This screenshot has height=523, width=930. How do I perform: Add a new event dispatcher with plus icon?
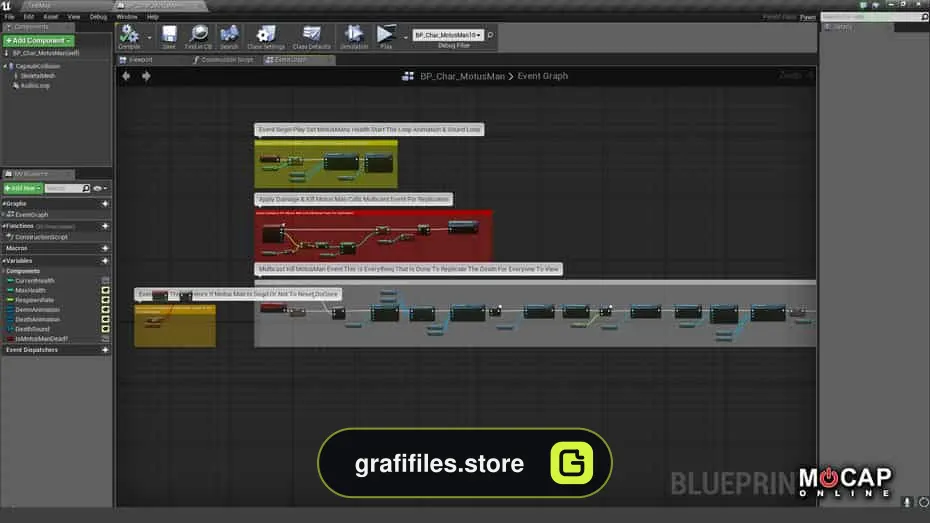click(x=105, y=350)
